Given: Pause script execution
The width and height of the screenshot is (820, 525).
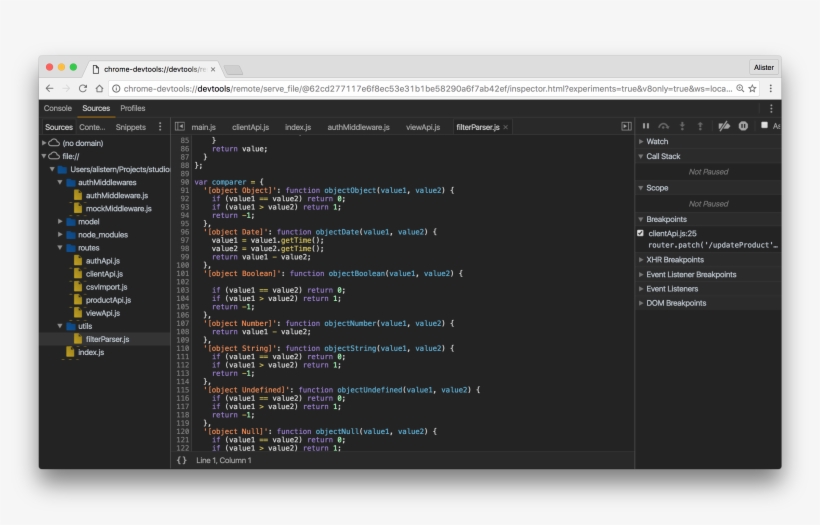Looking at the screenshot, I should pyautogui.click(x=646, y=126).
